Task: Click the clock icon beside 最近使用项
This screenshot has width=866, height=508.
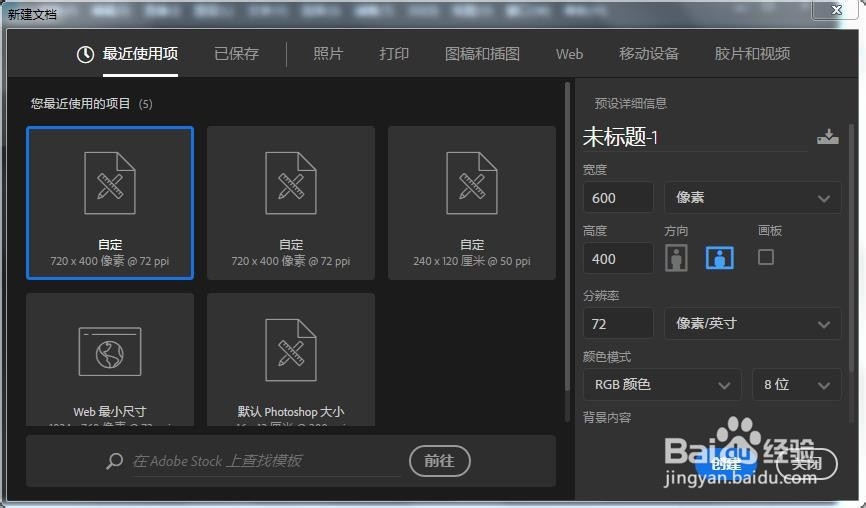Action: pos(85,54)
